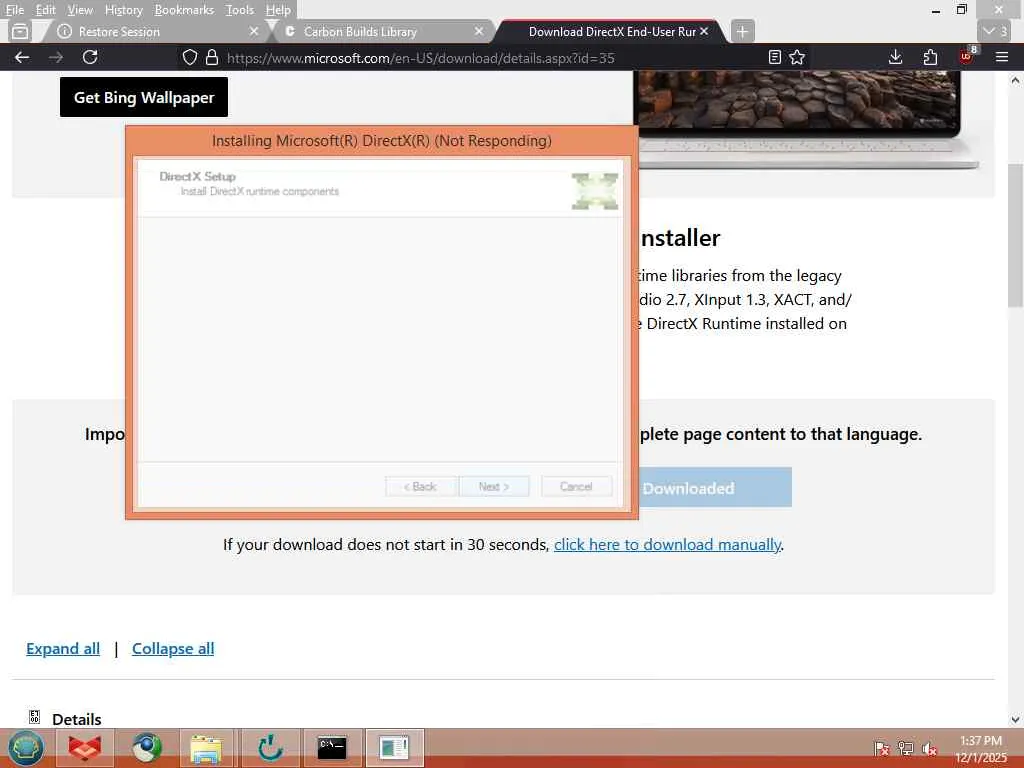Click the laptop wallpaper image
The height and width of the screenshot is (768, 1024).
(808, 118)
